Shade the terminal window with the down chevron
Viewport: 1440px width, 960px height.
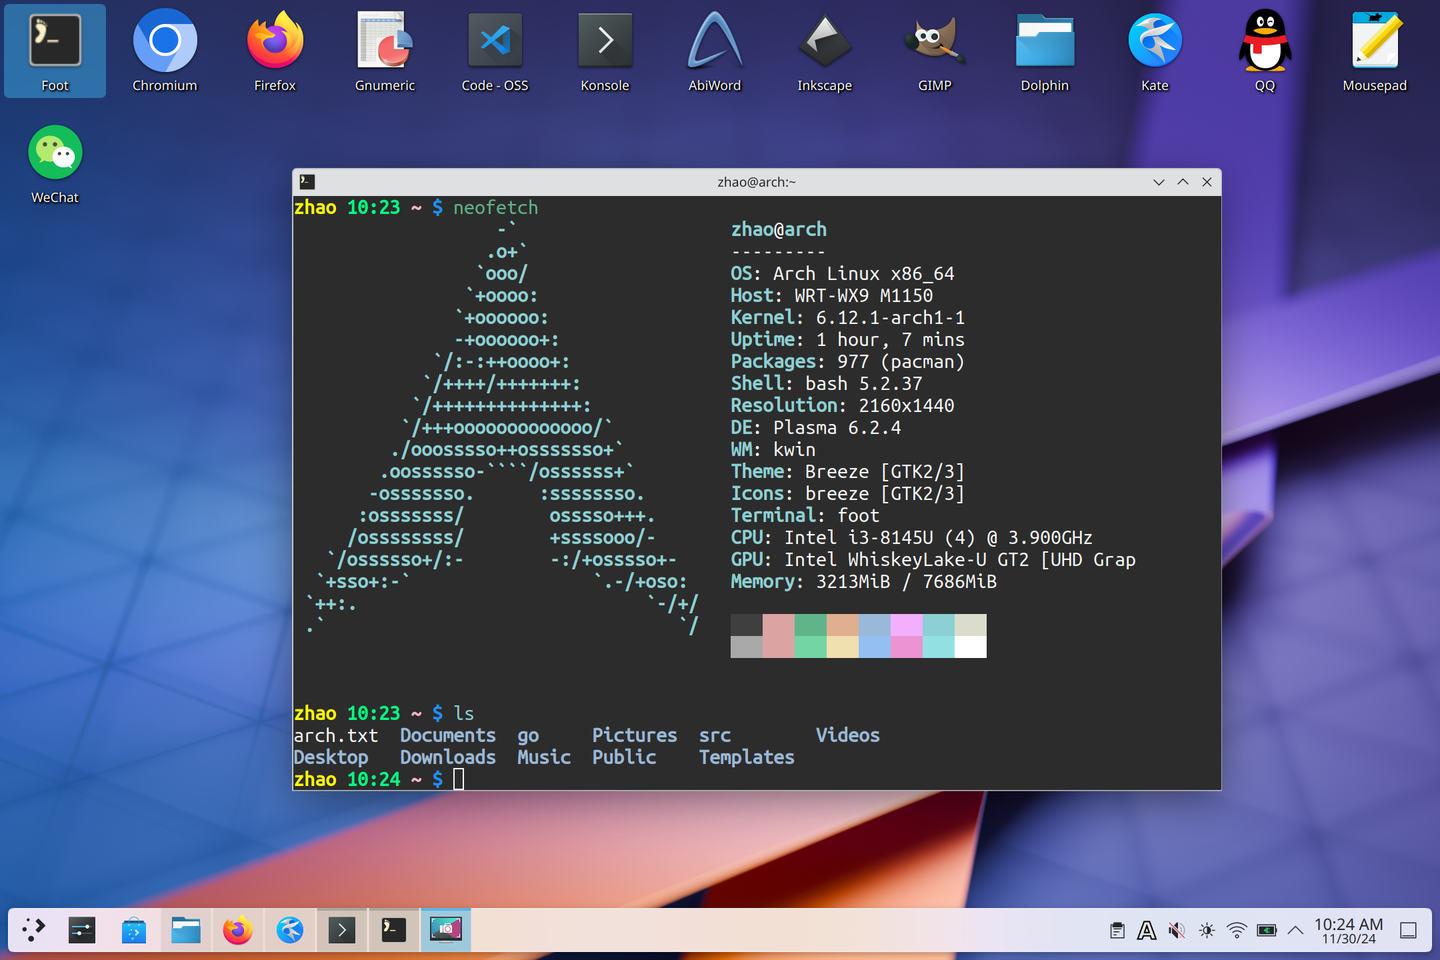click(1158, 182)
